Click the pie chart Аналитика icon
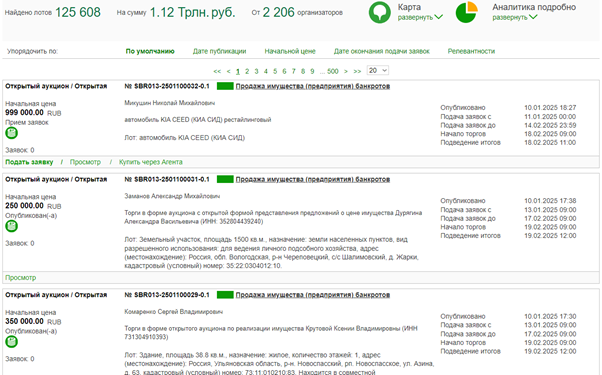The width and height of the screenshot is (602, 375). click(466, 12)
